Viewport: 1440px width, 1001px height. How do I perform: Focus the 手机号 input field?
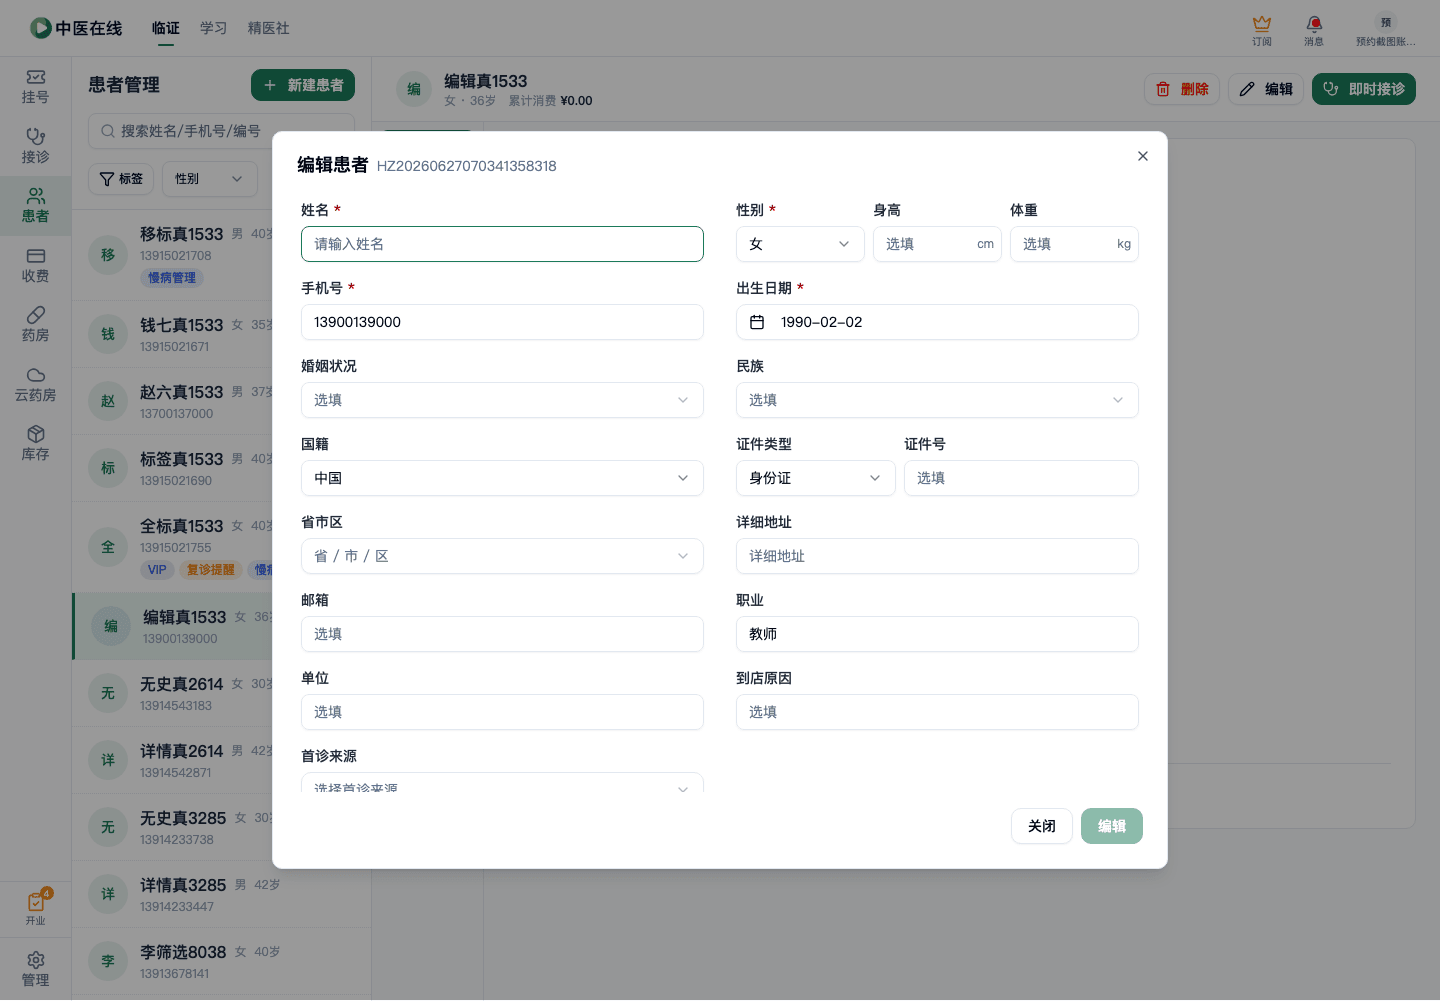tap(502, 322)
